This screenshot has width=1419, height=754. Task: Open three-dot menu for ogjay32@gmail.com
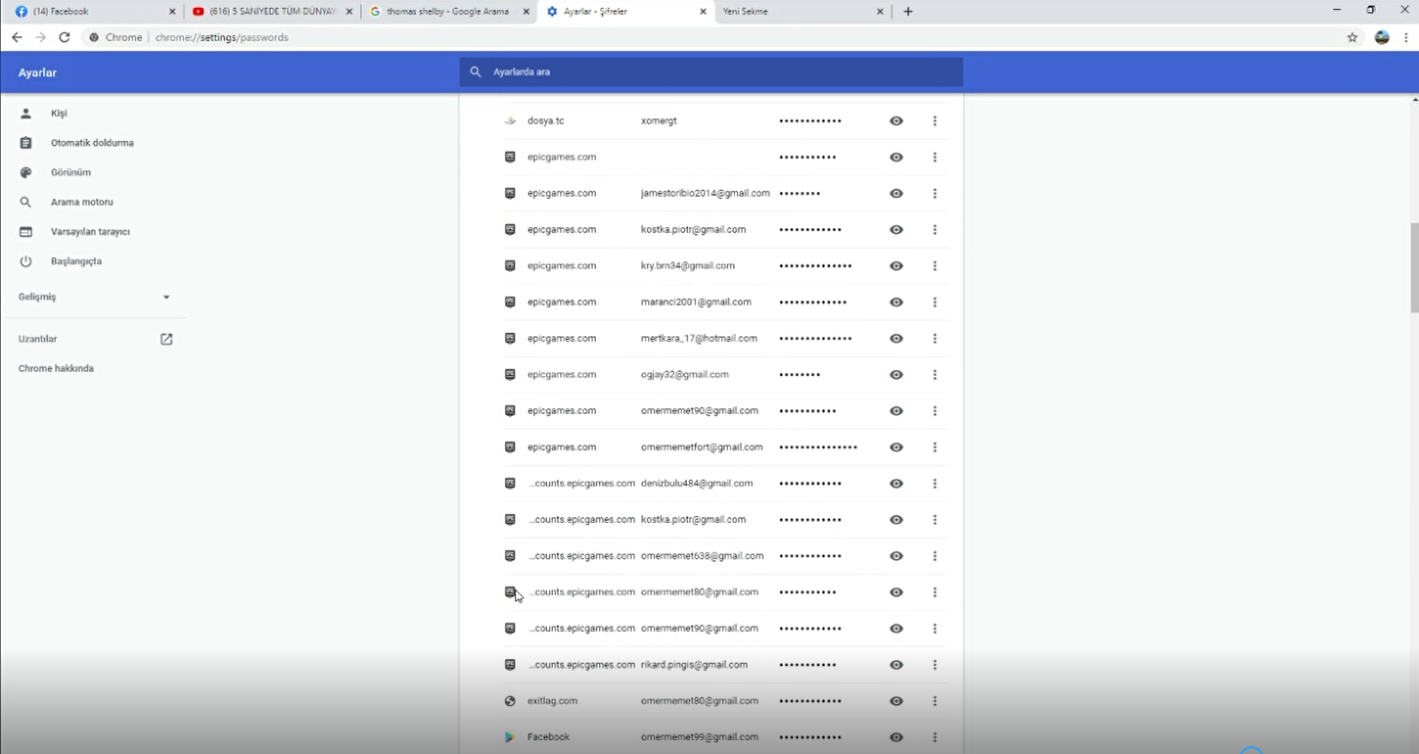[x=935, y=375]
